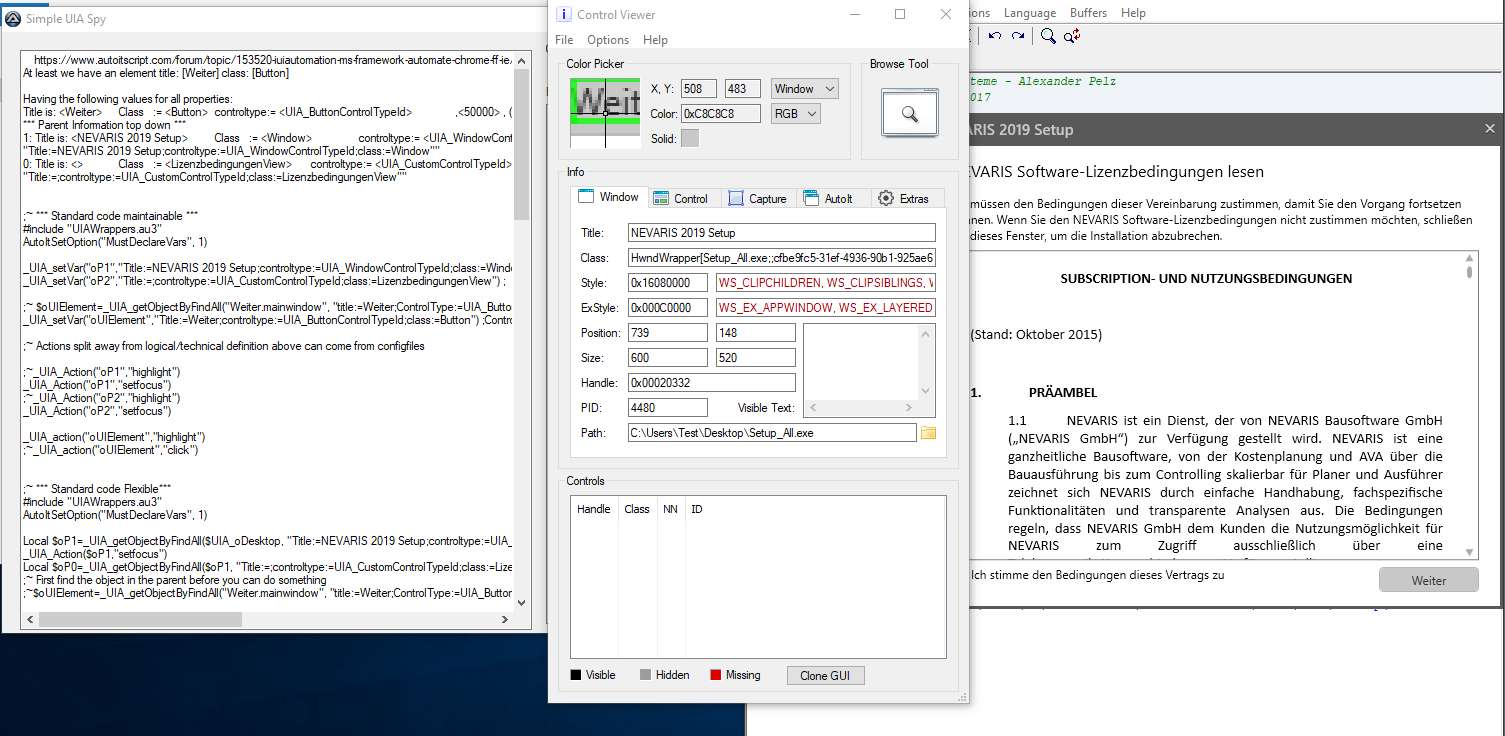Click the ExStyle hex field 0x000C0000

coord(668,308)
